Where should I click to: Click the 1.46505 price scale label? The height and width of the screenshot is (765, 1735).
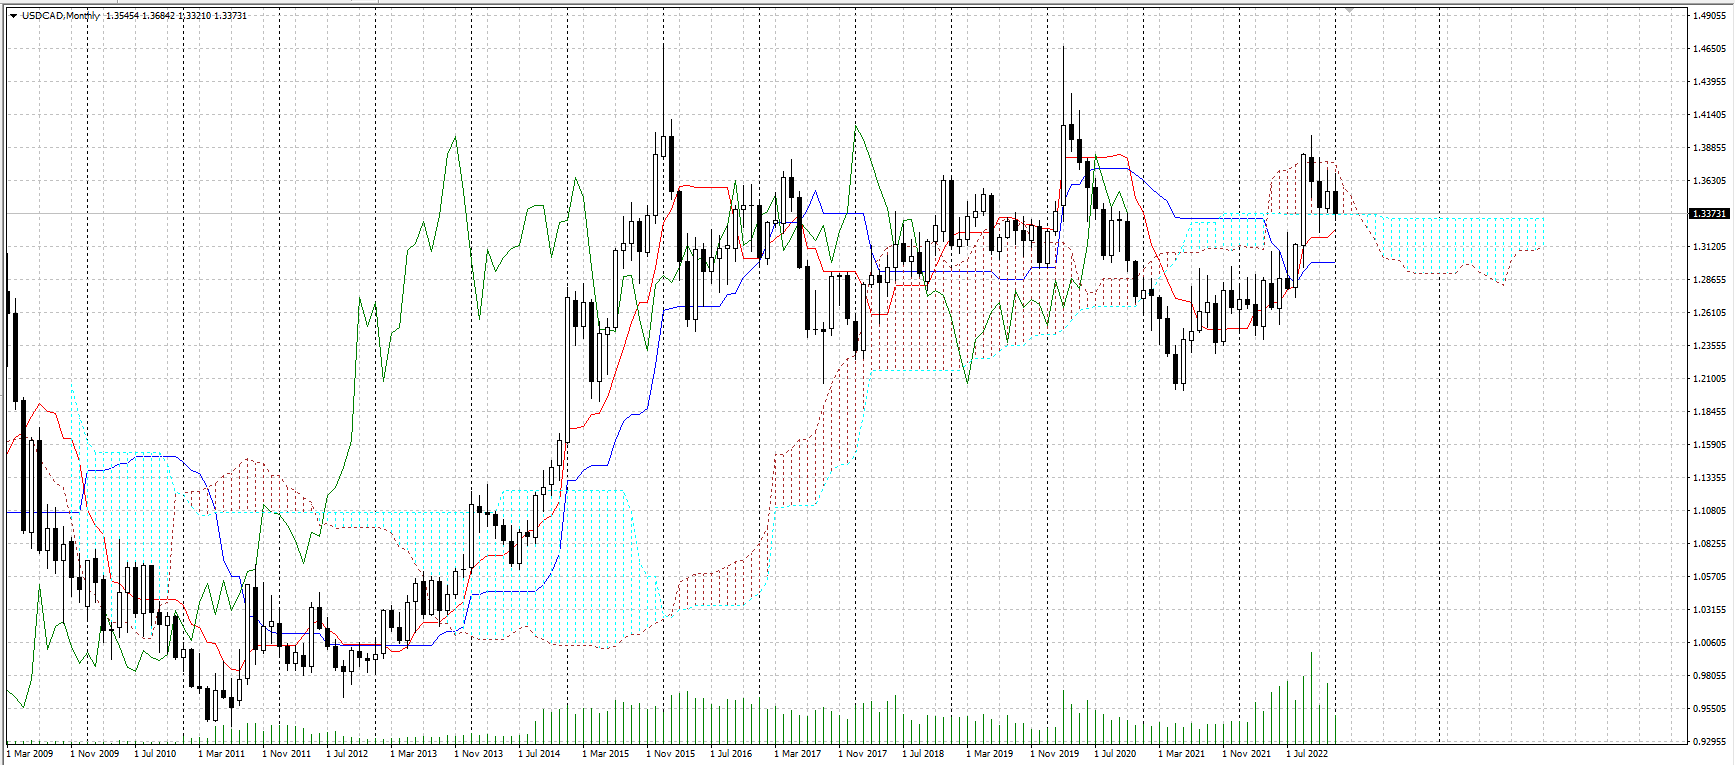[x=1710, y=49]
